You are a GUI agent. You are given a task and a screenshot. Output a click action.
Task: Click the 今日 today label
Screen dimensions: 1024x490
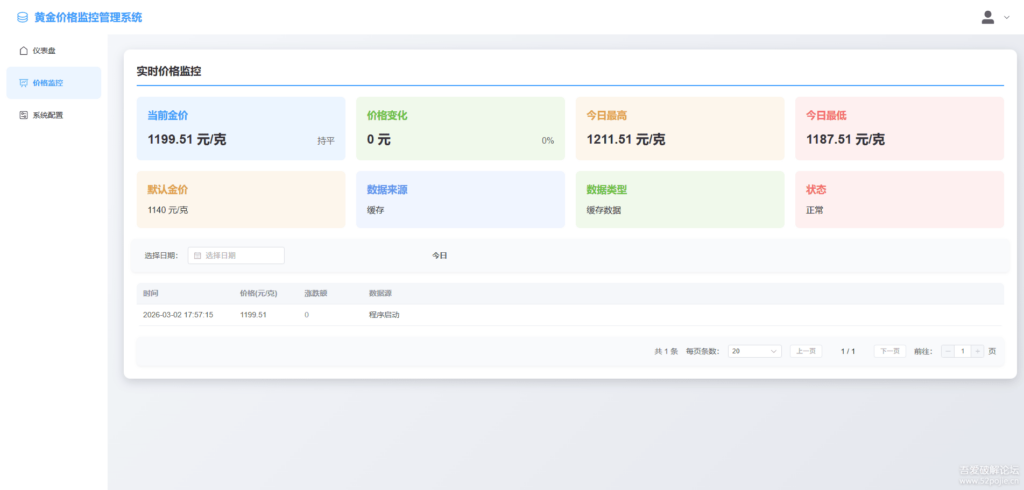pos(439,256)
